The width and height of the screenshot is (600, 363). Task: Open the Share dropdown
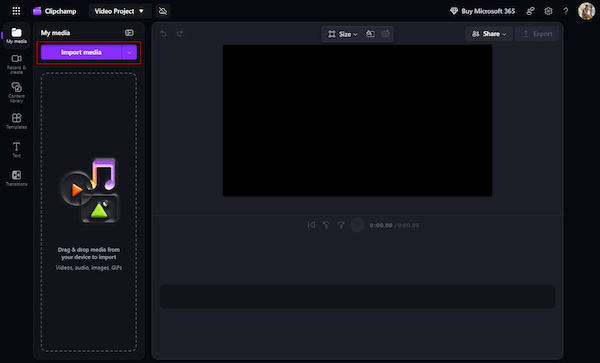(489, 34)
